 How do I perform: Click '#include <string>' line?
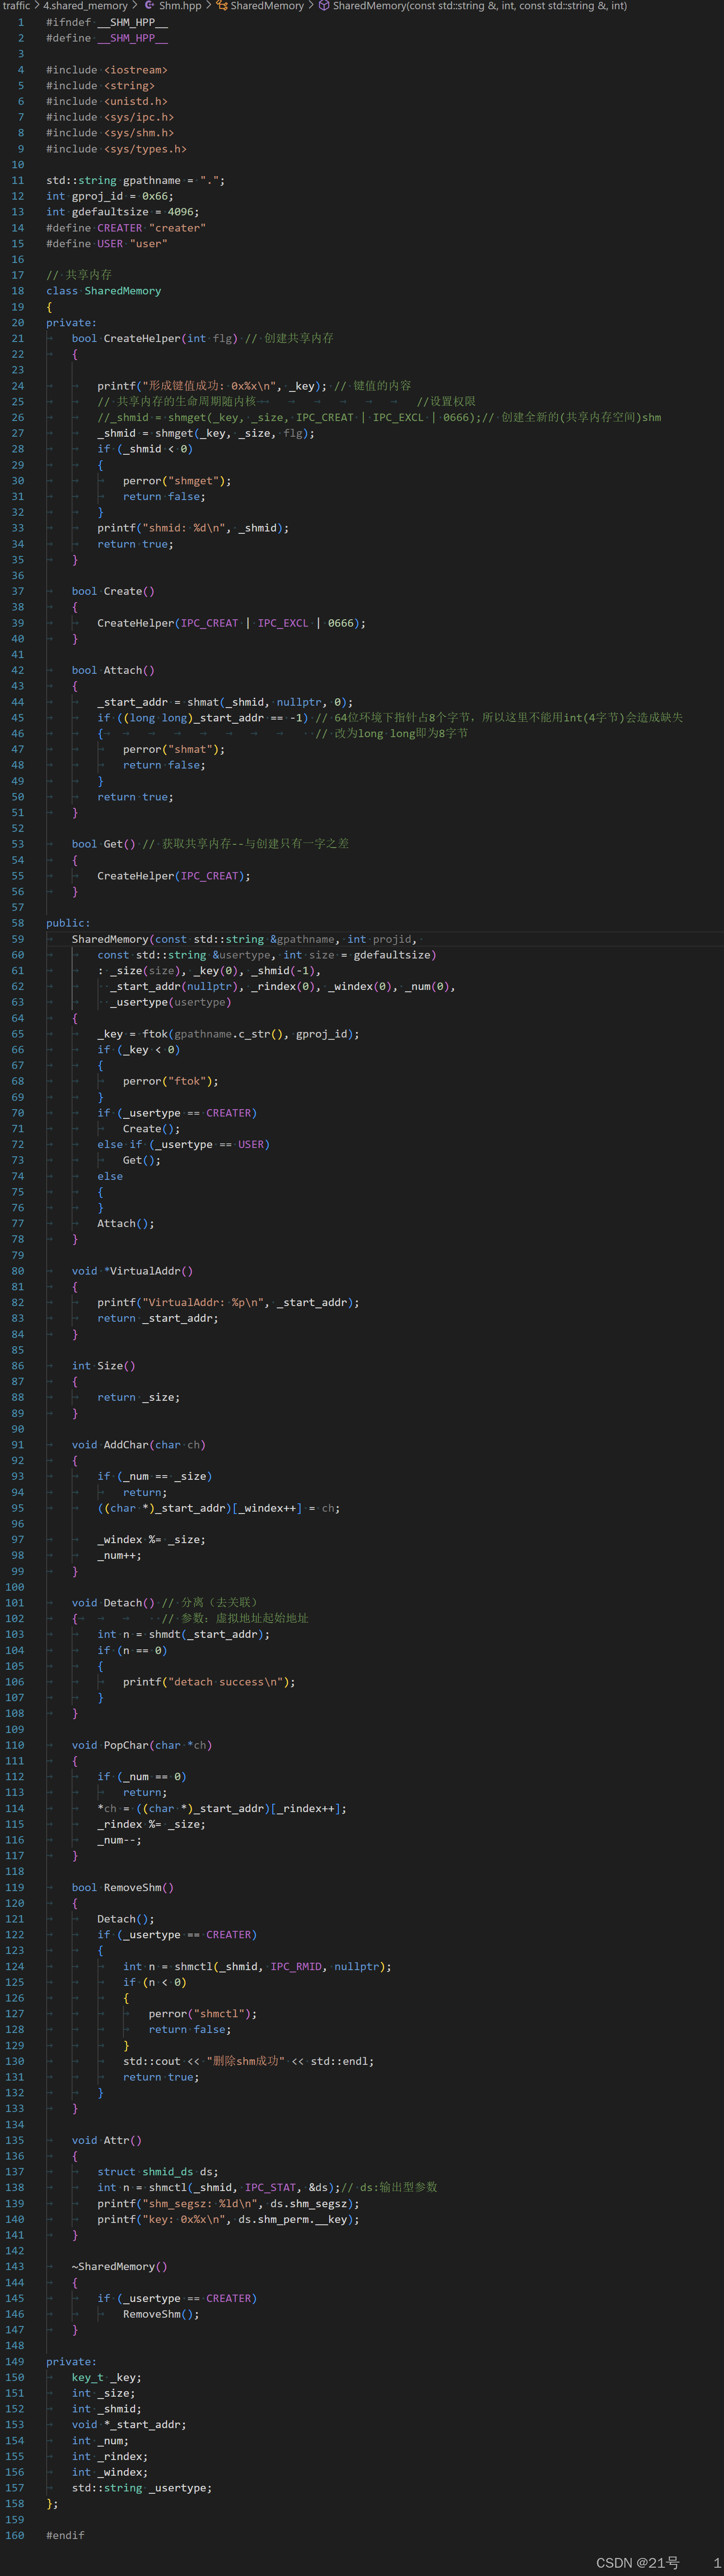pyautogui.click(x=100, y=86)
